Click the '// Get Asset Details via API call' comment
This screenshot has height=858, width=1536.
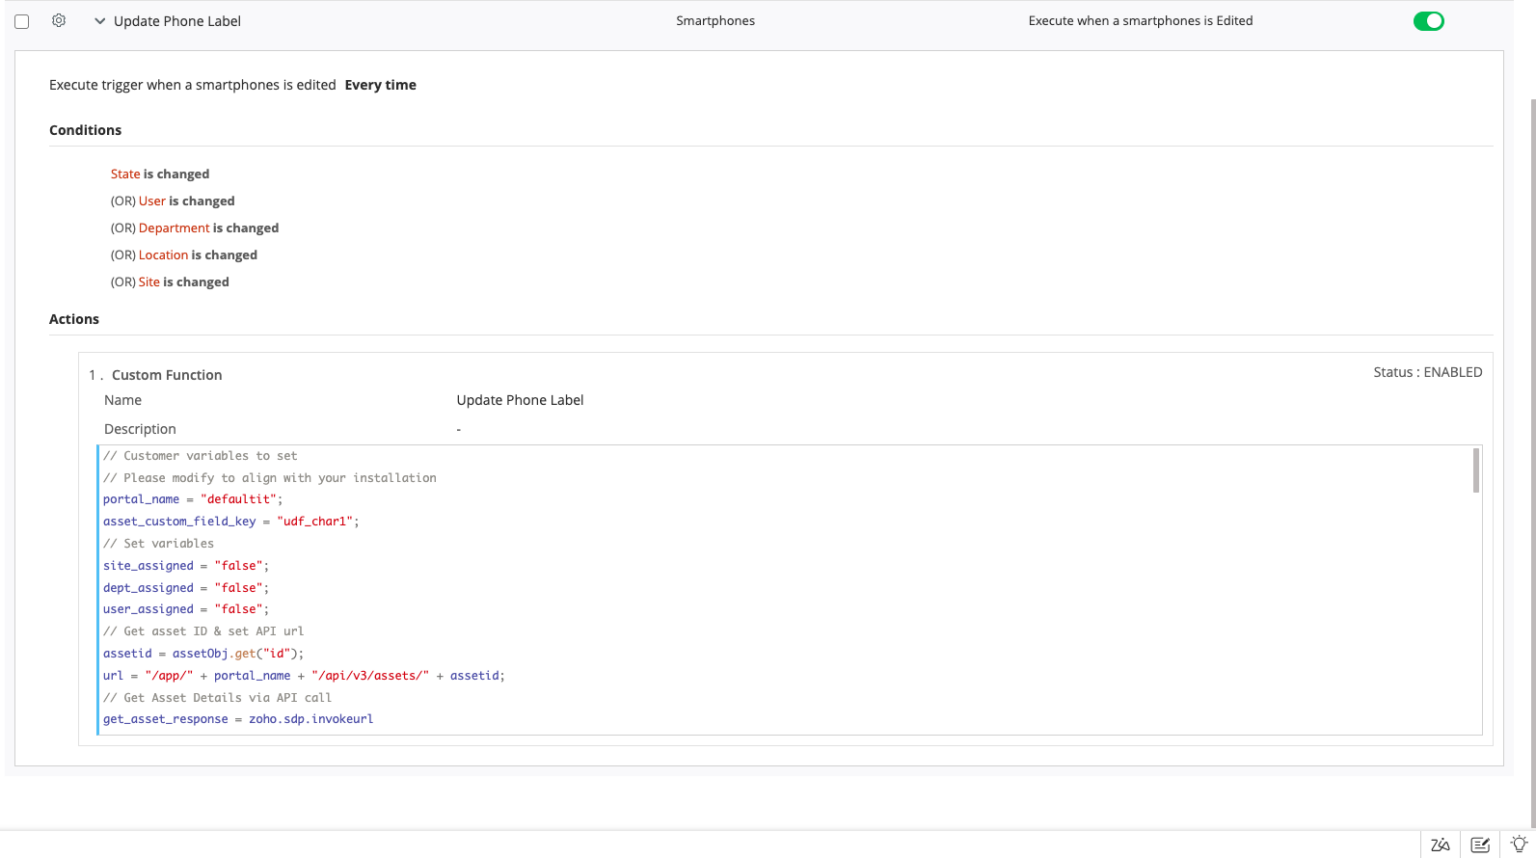217,697
